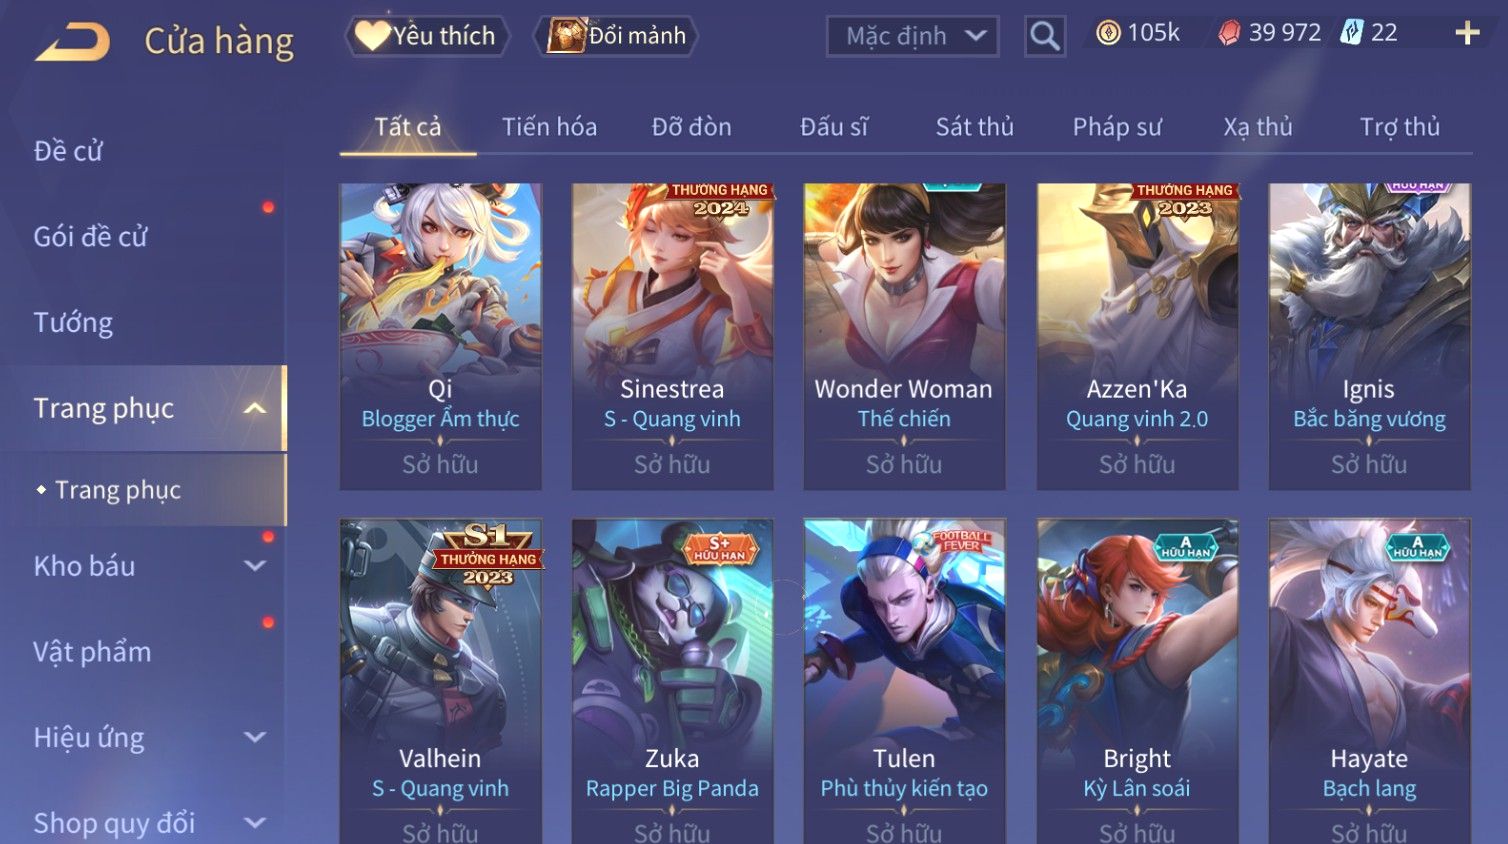Viewport: 1508px width, 844px height.
Task: Open Đổi mảnh fragment exchange
Action: pyautogui.click(x=617, y=36)
